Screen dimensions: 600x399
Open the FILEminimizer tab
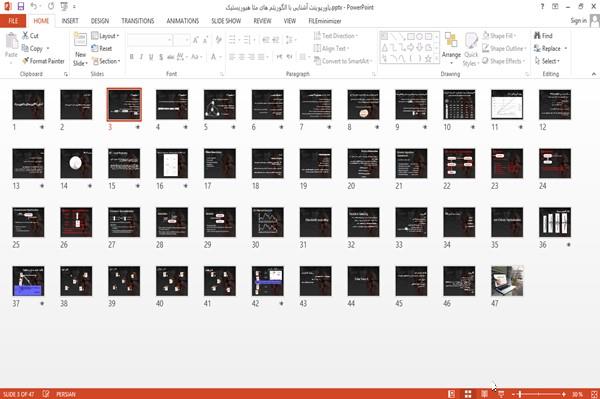[x=324, y=21]
